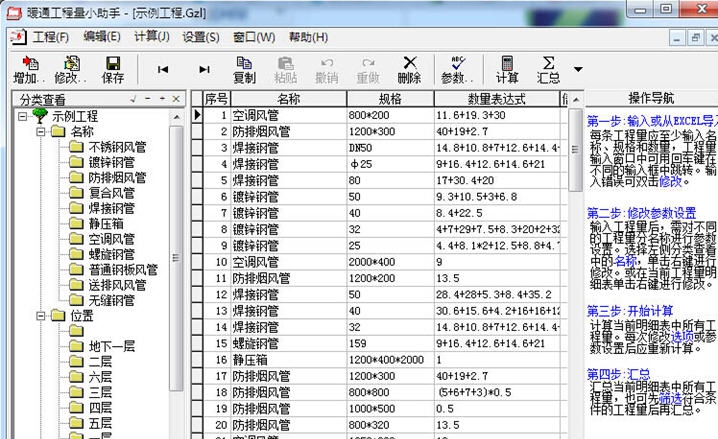
Task: Open the 编辑(E) menu
Action: click(102, 37)
